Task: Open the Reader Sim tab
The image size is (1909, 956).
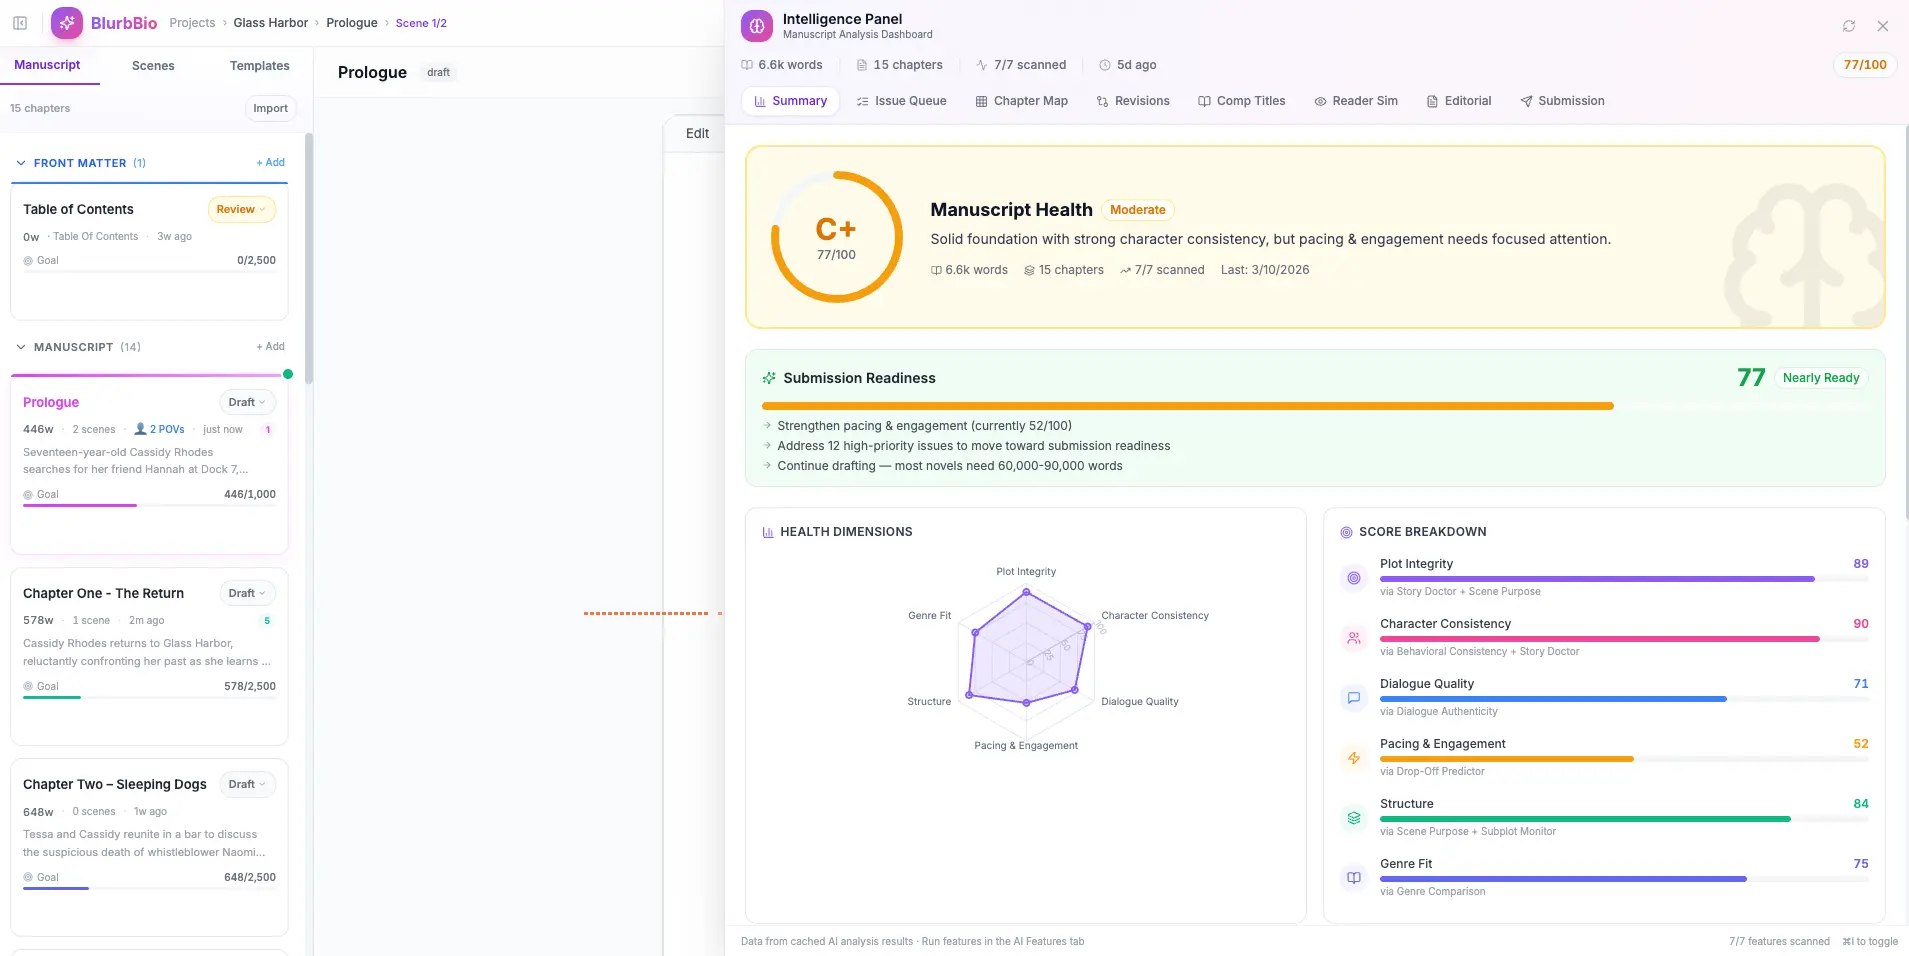Action: pos(1356,101)
